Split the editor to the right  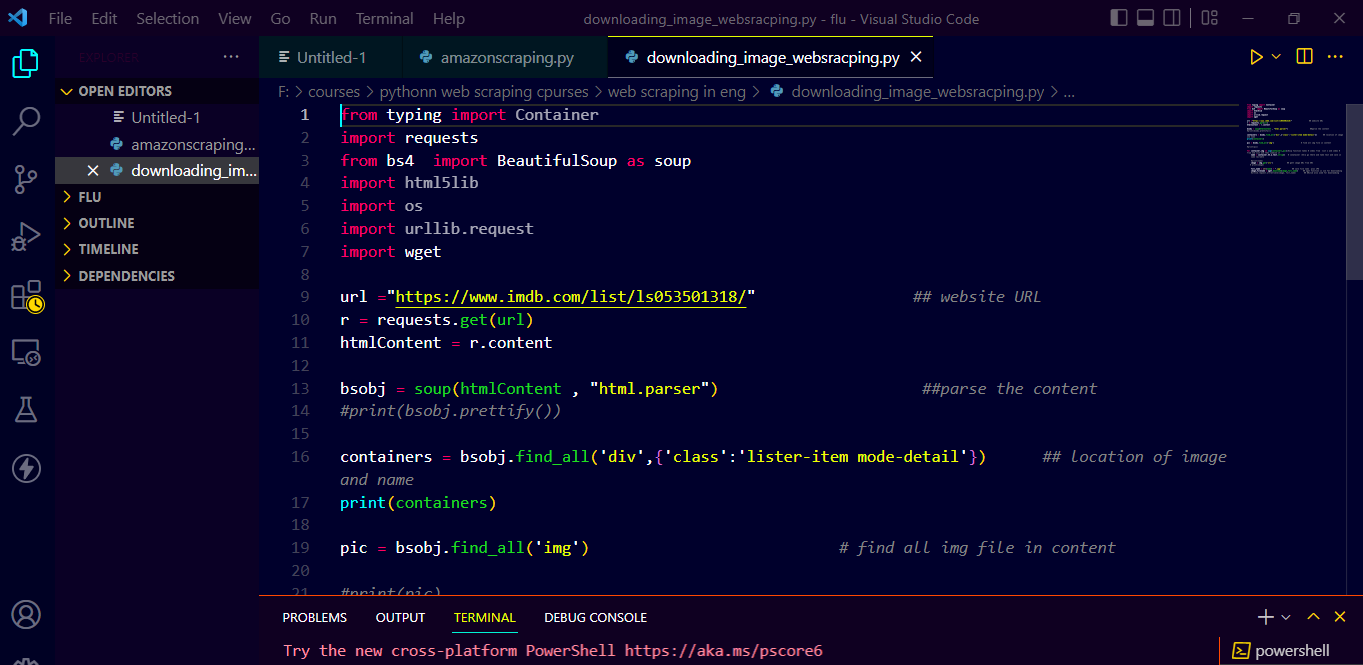point(1304,57)
